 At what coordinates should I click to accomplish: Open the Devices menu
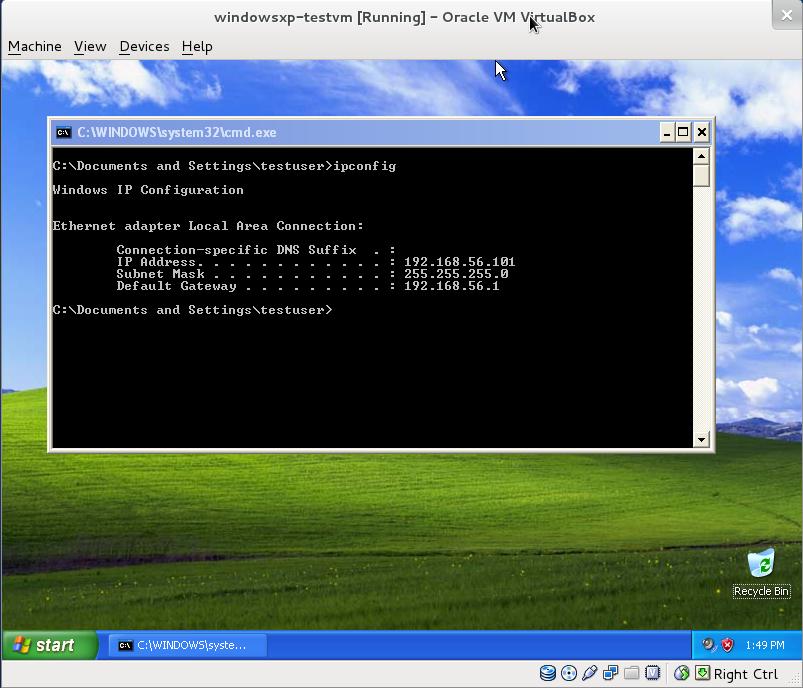[x=144, y=46]
